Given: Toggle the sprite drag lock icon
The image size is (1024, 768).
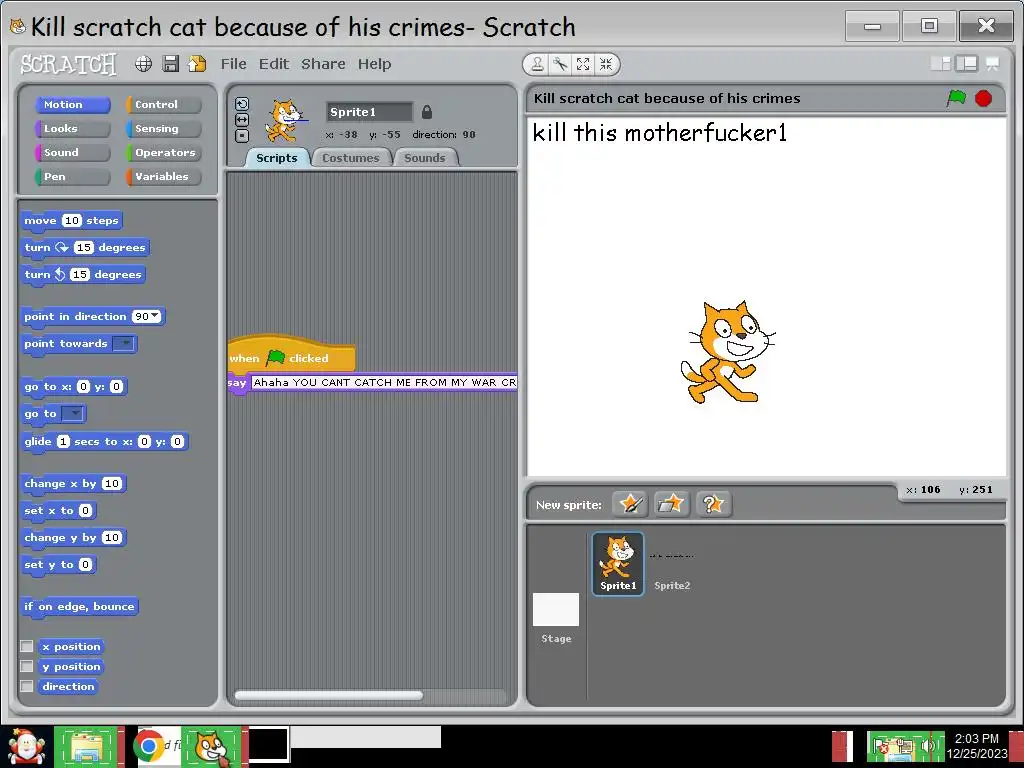Looking at the screenshot, I should (x=426, y=112).
